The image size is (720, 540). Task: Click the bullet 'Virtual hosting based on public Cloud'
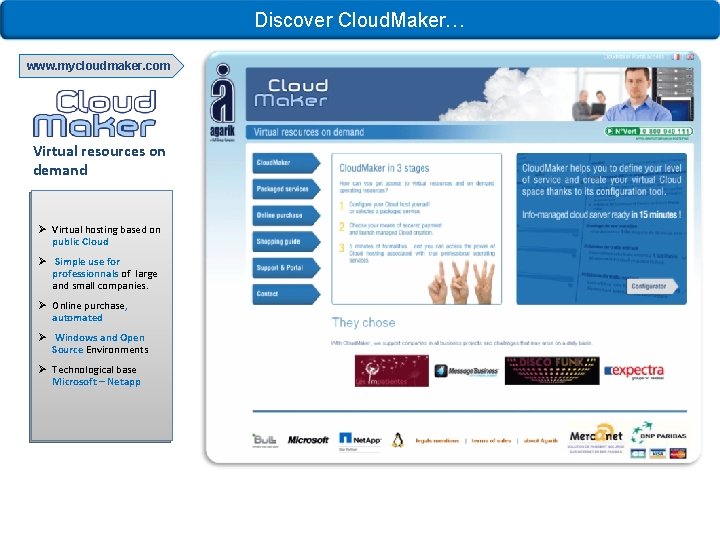point(106,236)
